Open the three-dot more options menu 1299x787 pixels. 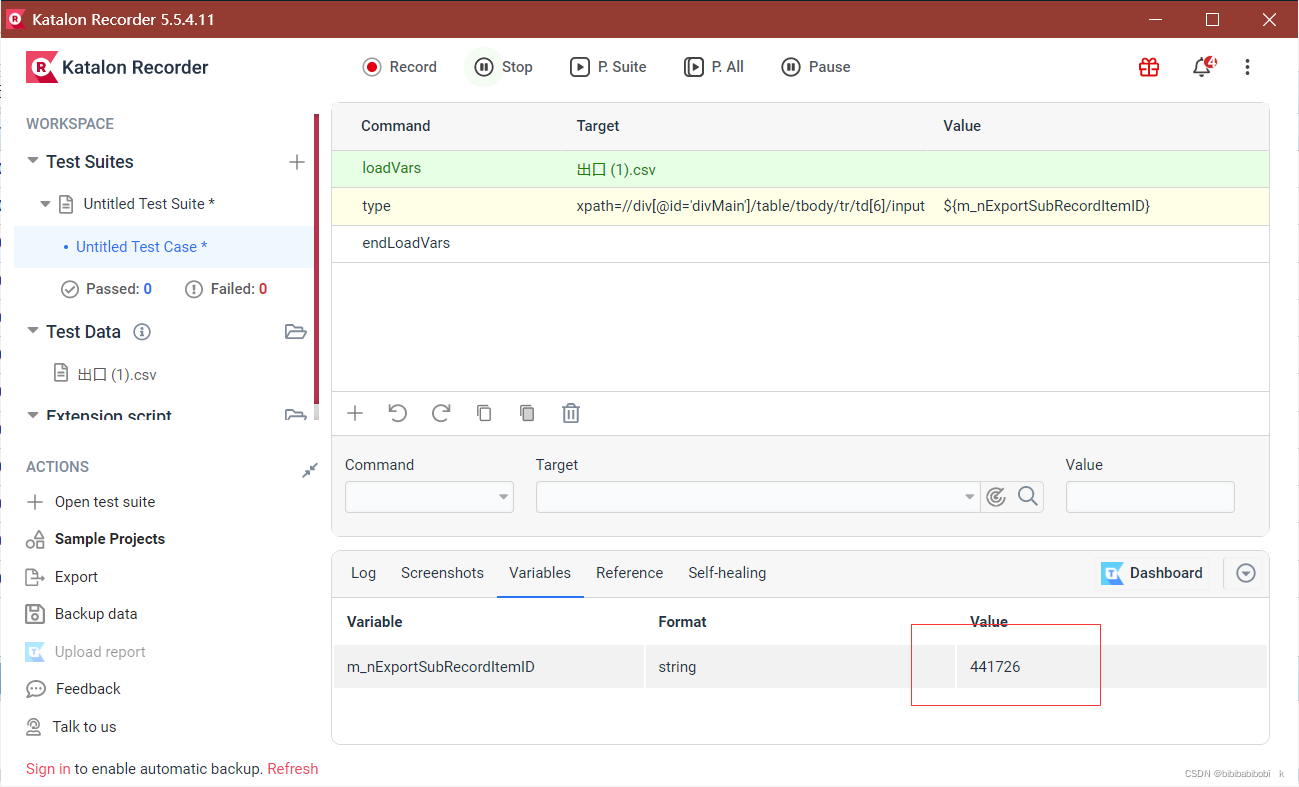click(x=1247, y=67)
